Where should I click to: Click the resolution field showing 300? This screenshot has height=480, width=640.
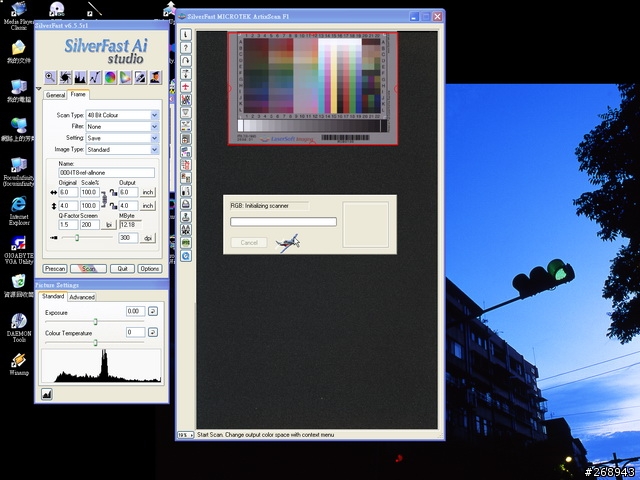tap(129, 238)
